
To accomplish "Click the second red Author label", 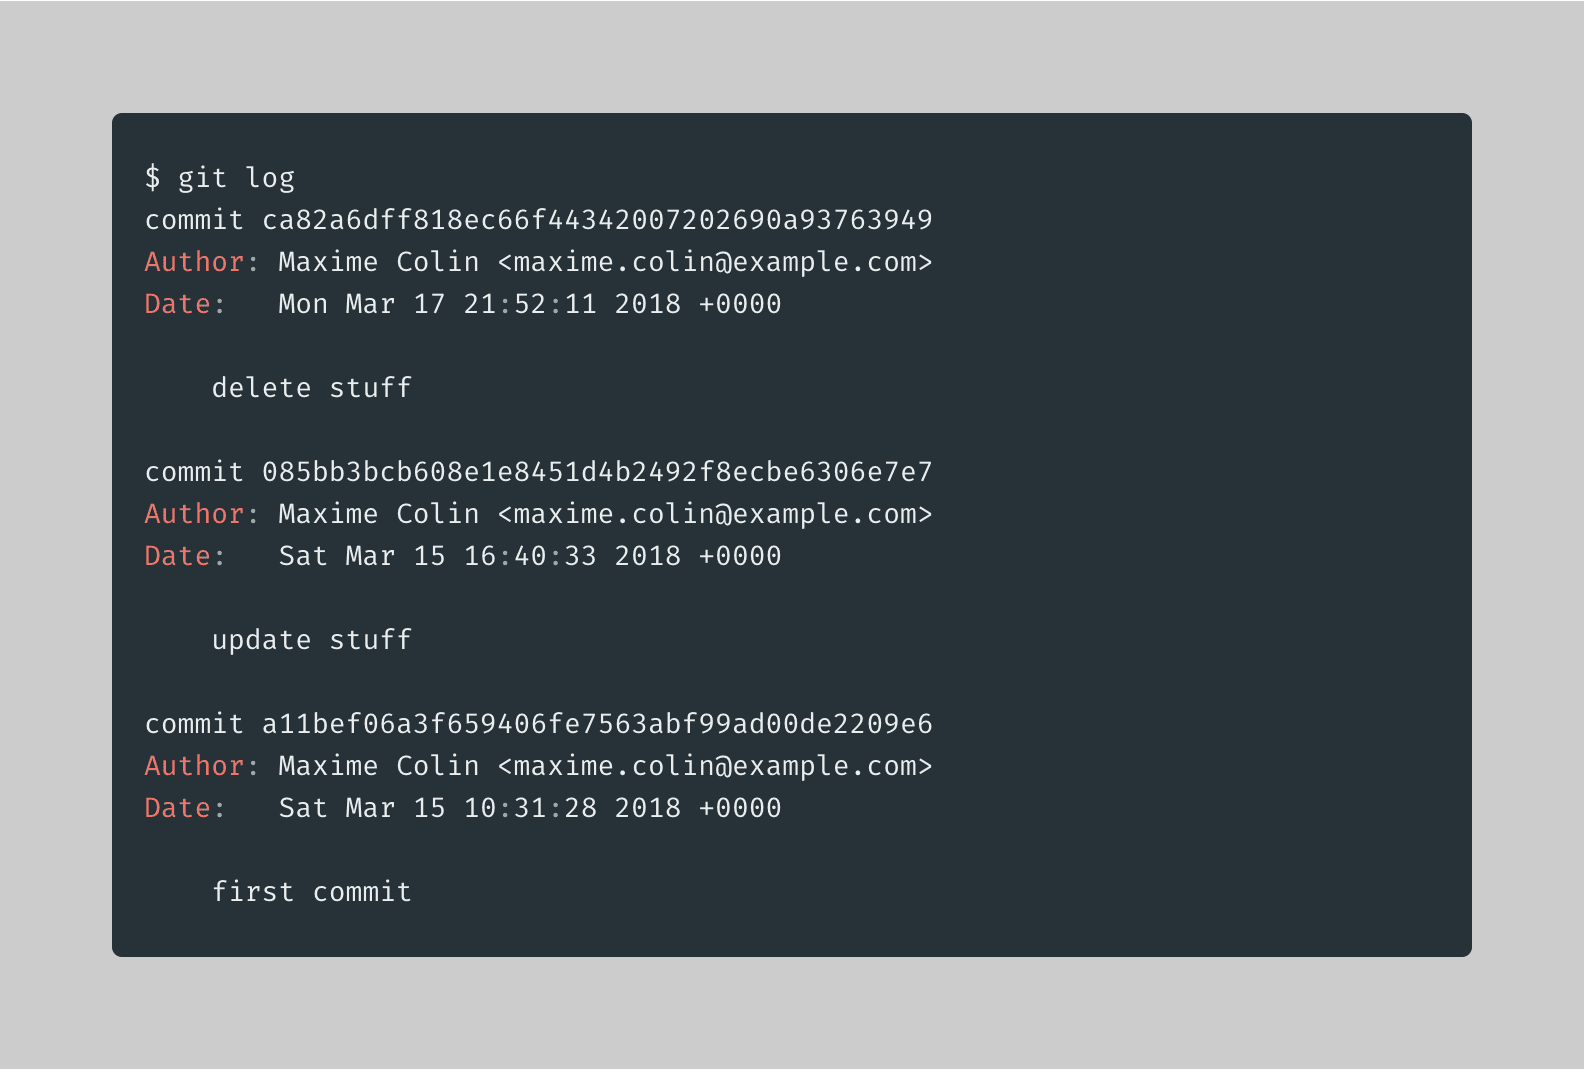I will click(x=195, y=514).
